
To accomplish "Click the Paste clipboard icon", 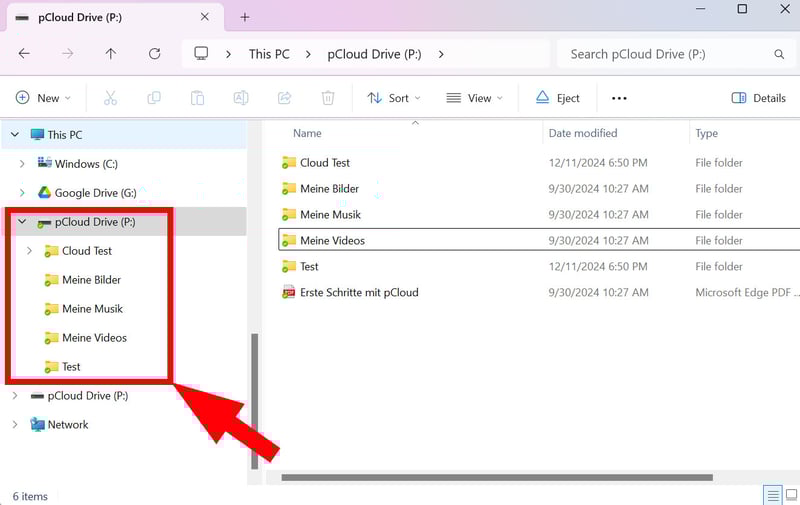I will (x=197, y=98).
